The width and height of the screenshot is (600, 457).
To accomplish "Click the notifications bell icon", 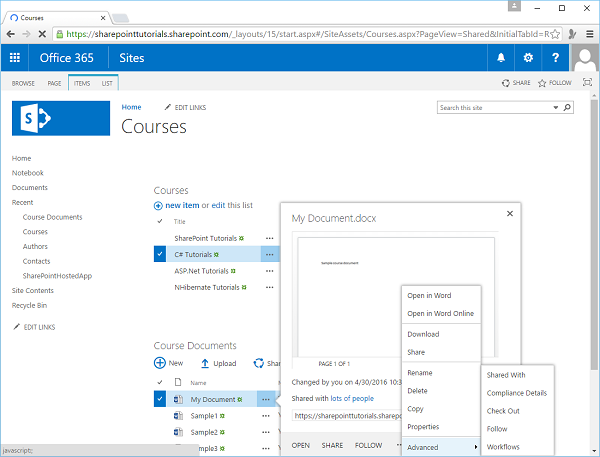I will (x=501, y=57).
